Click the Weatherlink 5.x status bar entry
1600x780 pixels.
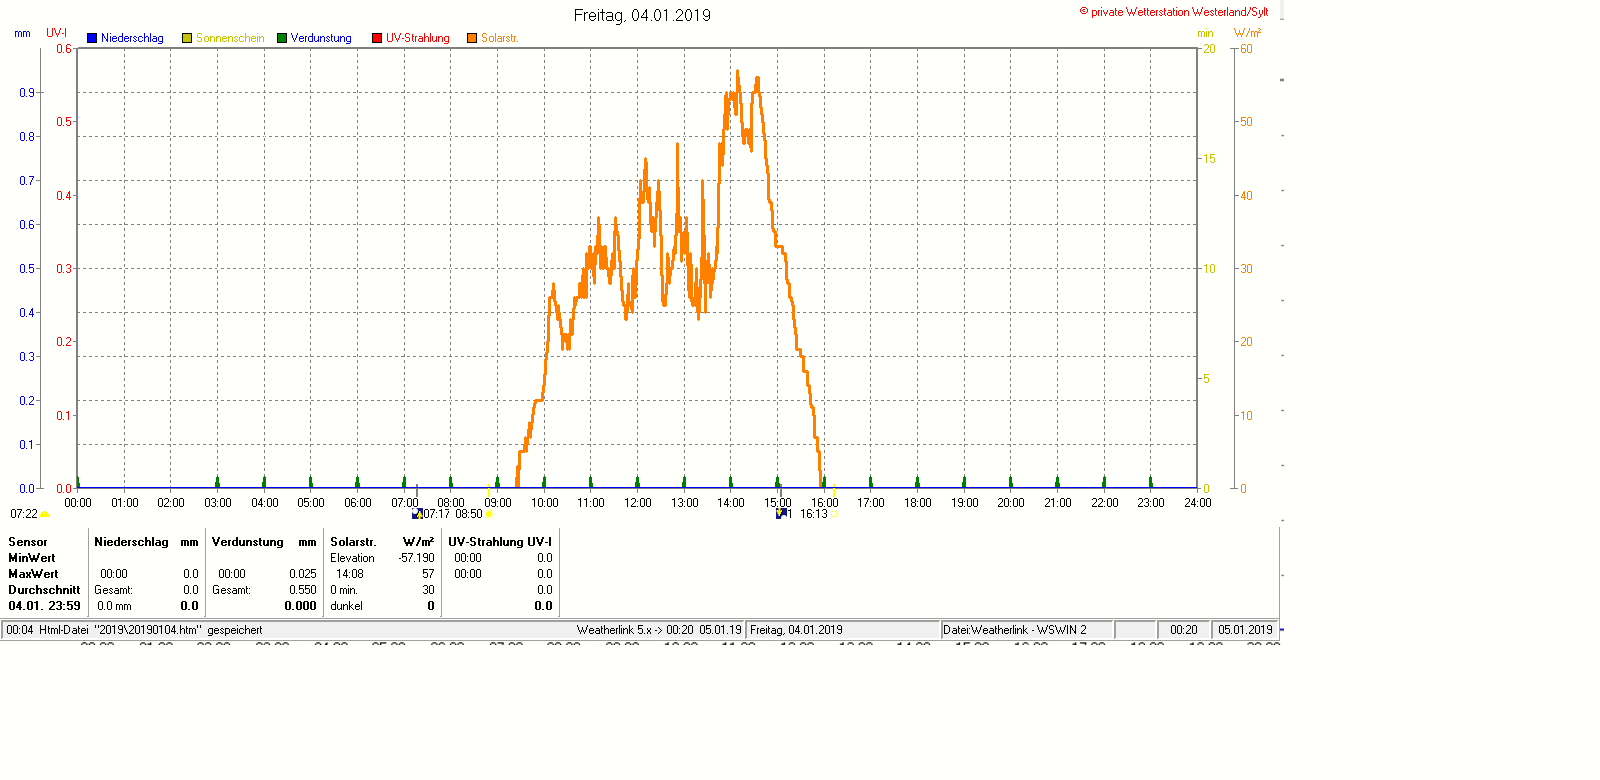pos(659,630)
